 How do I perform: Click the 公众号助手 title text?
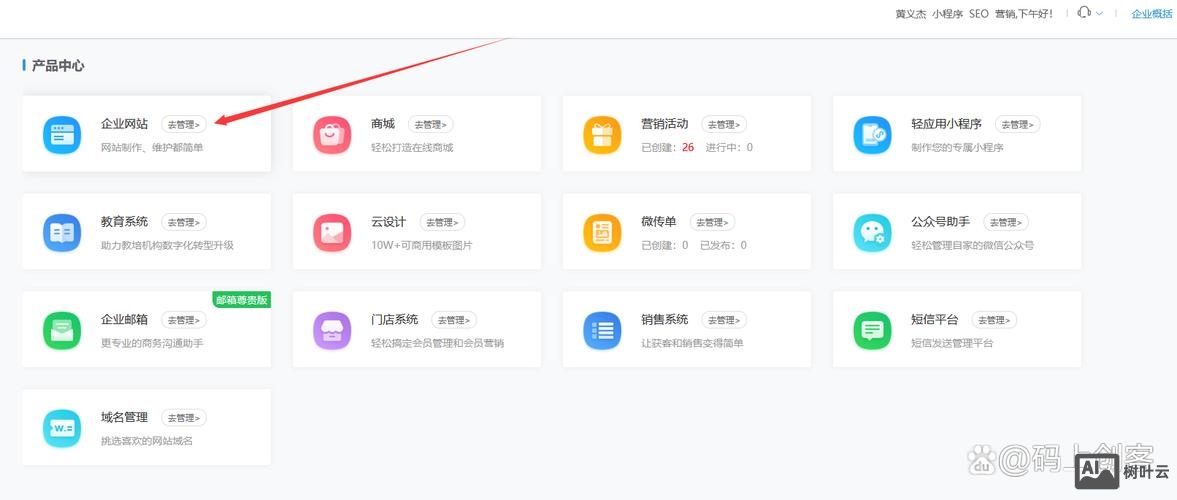tap(941, 221)
